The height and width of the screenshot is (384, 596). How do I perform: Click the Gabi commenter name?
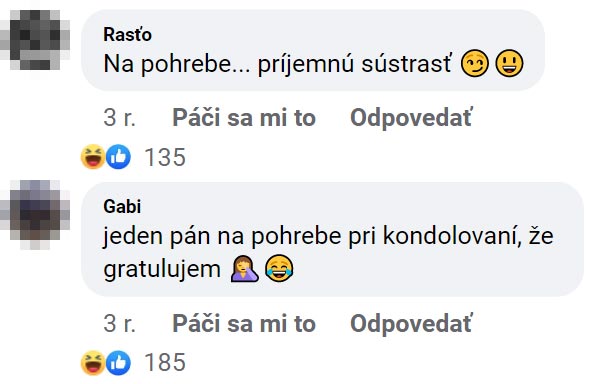(122, 206)
